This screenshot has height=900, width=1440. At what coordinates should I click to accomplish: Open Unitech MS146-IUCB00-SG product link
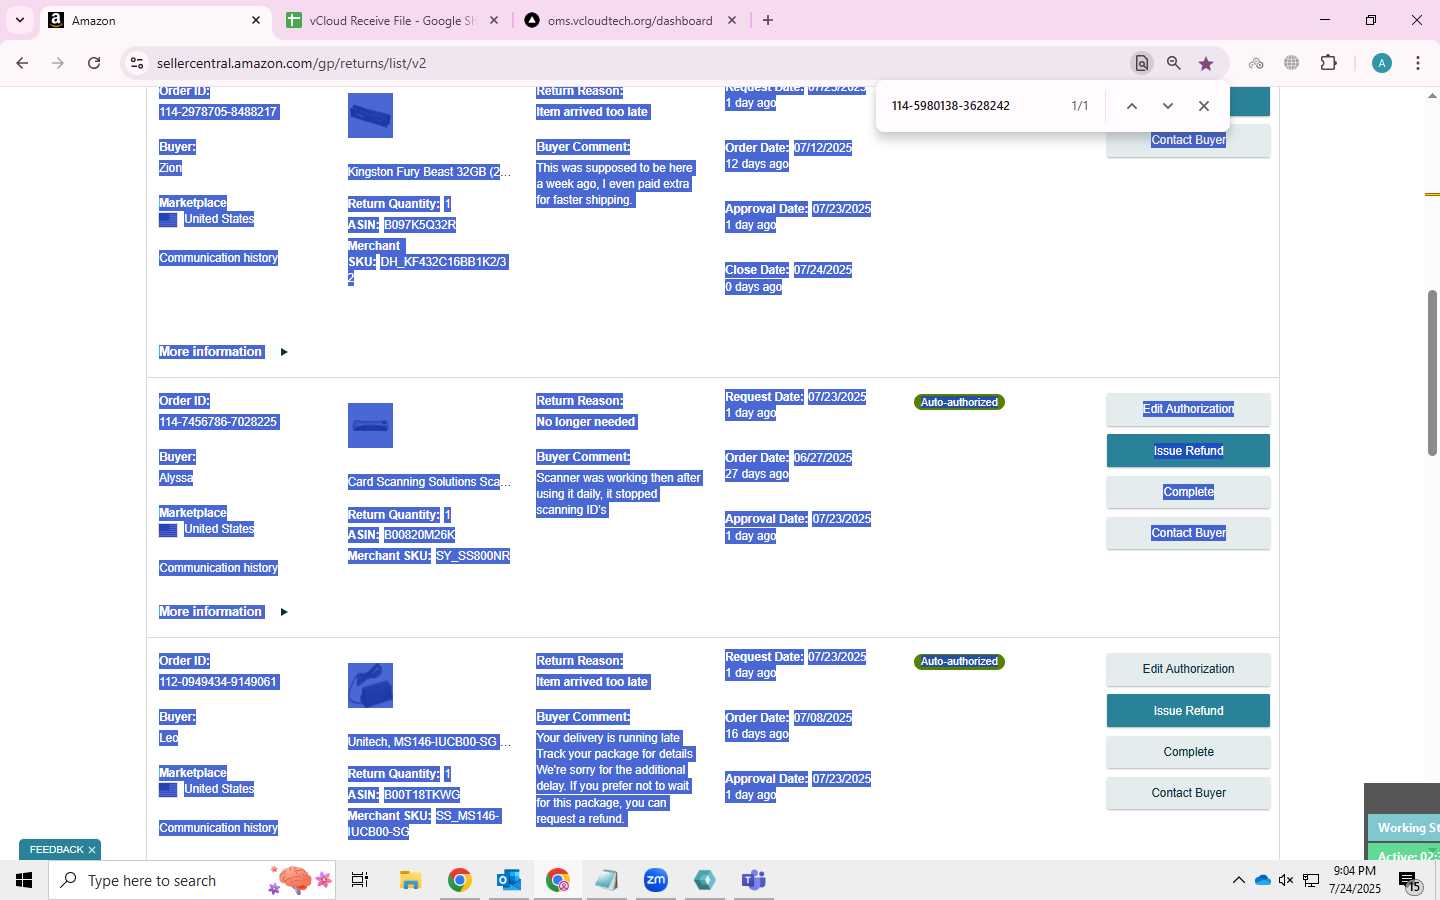point(429,742)
